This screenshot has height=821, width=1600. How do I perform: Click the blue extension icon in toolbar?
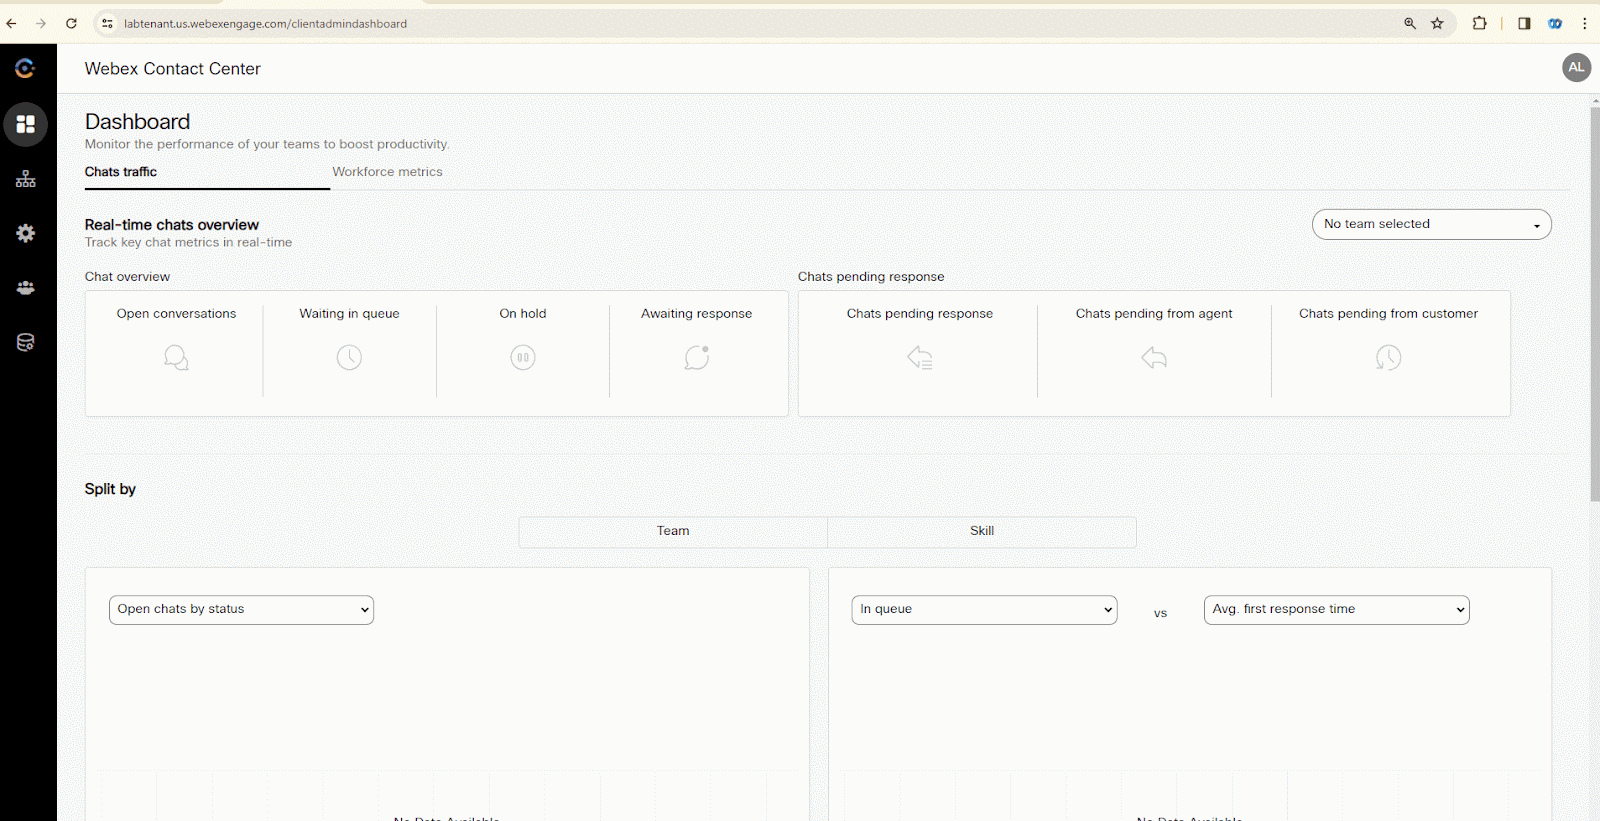tap(1555, 23)
